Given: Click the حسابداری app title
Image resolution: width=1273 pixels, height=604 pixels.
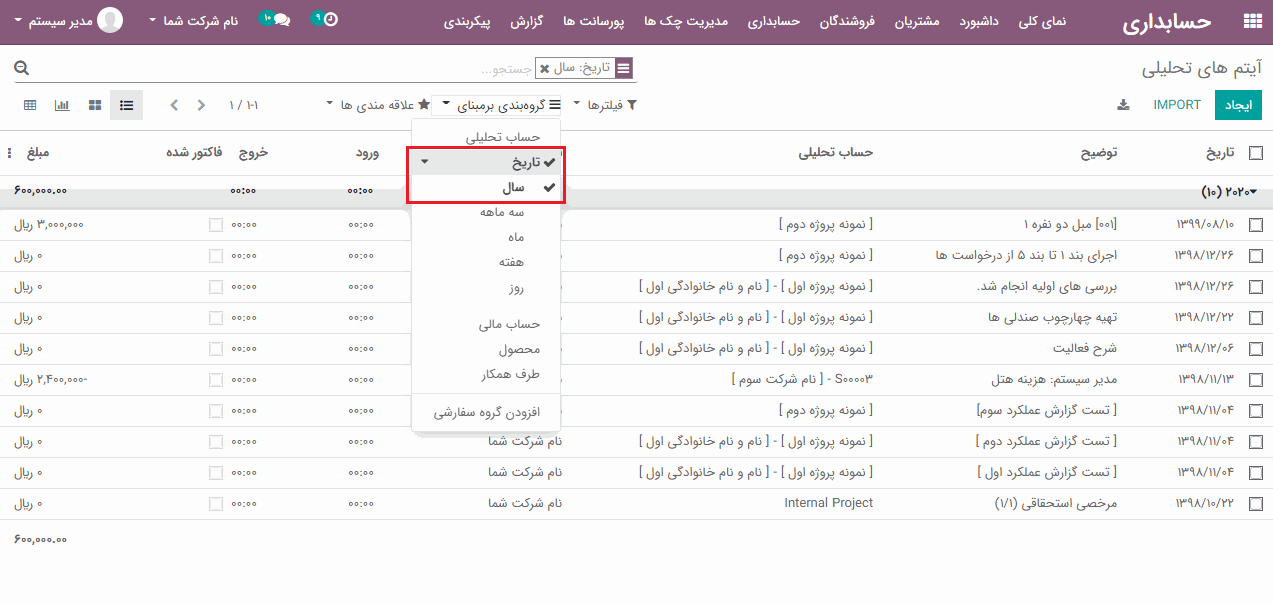Looking at the screenshot, I should pos(1166,21).
